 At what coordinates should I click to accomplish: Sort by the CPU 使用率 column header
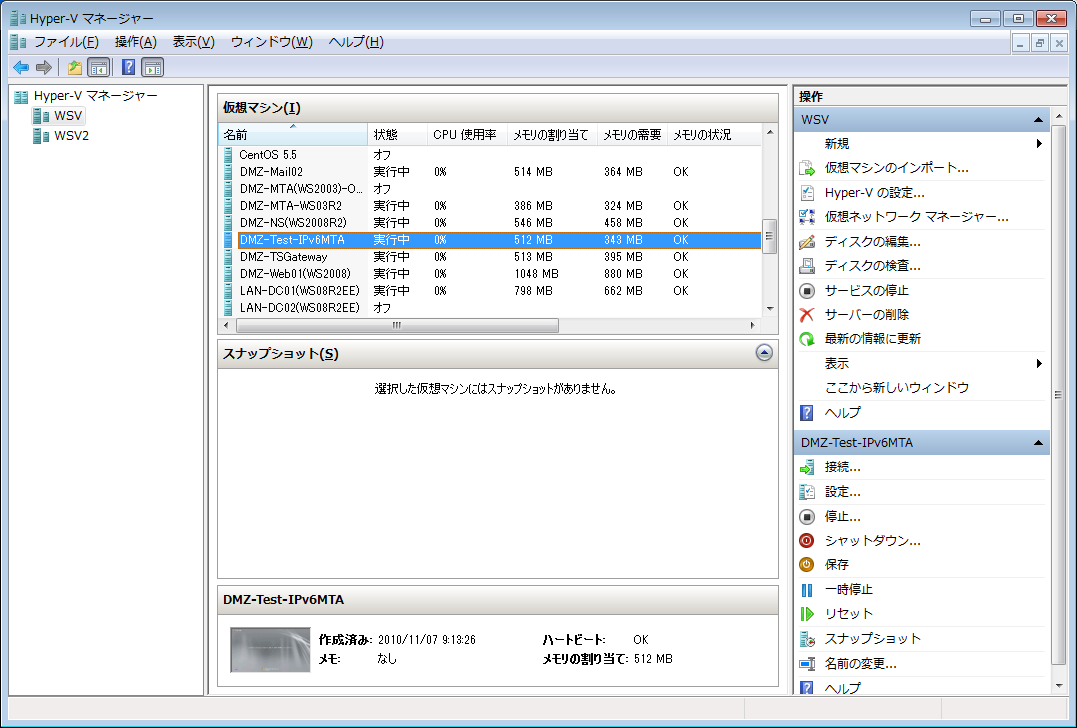click(467, 135)
